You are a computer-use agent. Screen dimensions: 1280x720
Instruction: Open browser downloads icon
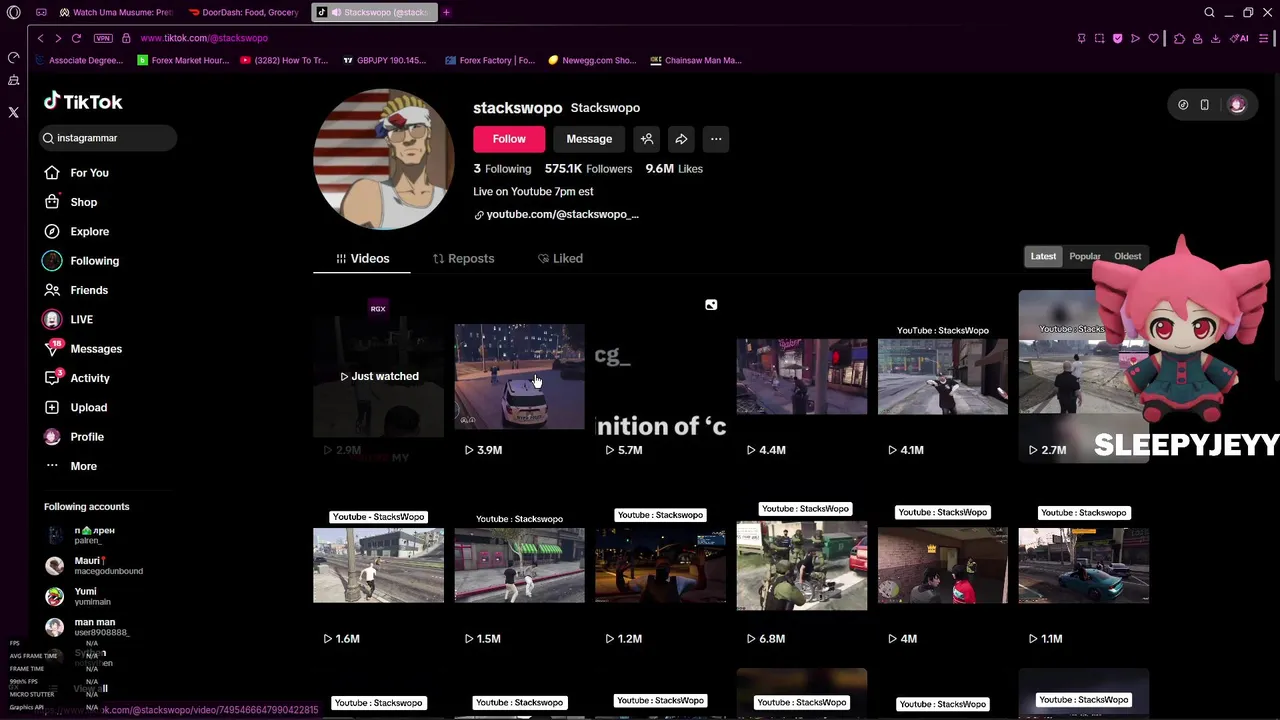[x=1215, y=38]
